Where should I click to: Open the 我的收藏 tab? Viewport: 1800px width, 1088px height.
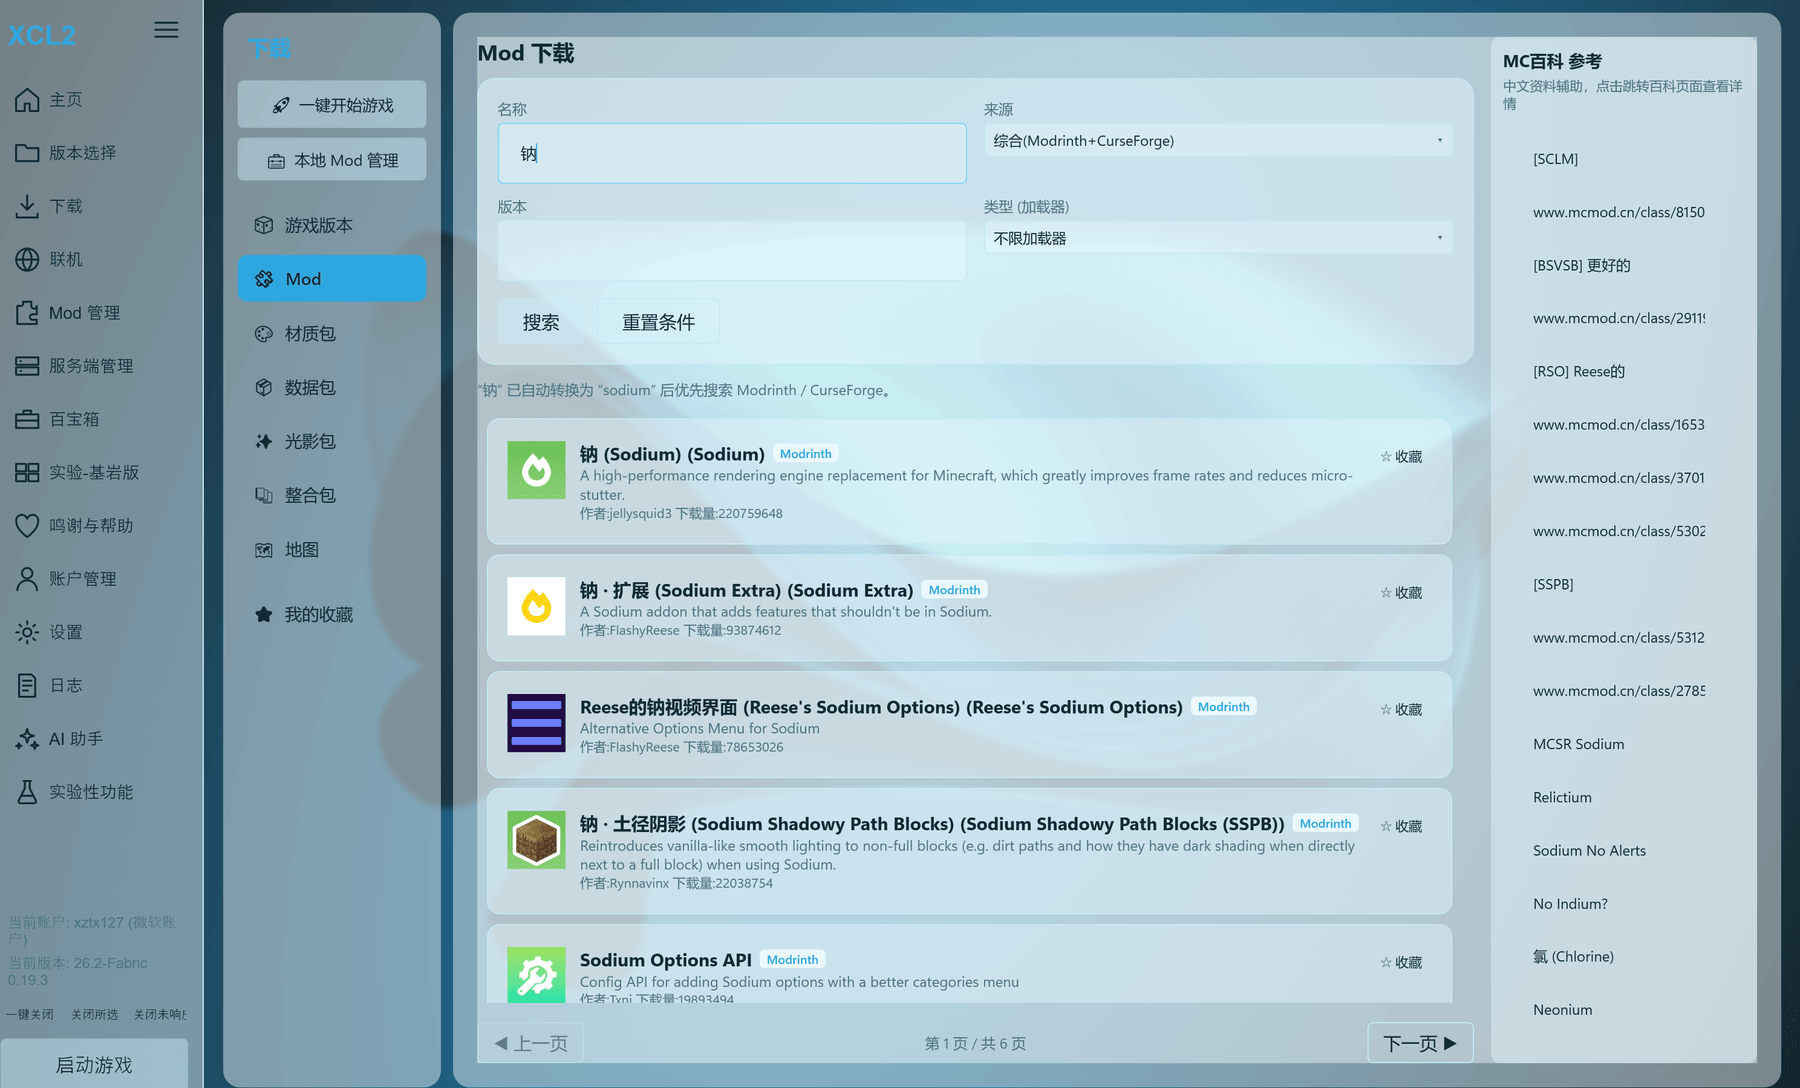click(x=332, y=615)
